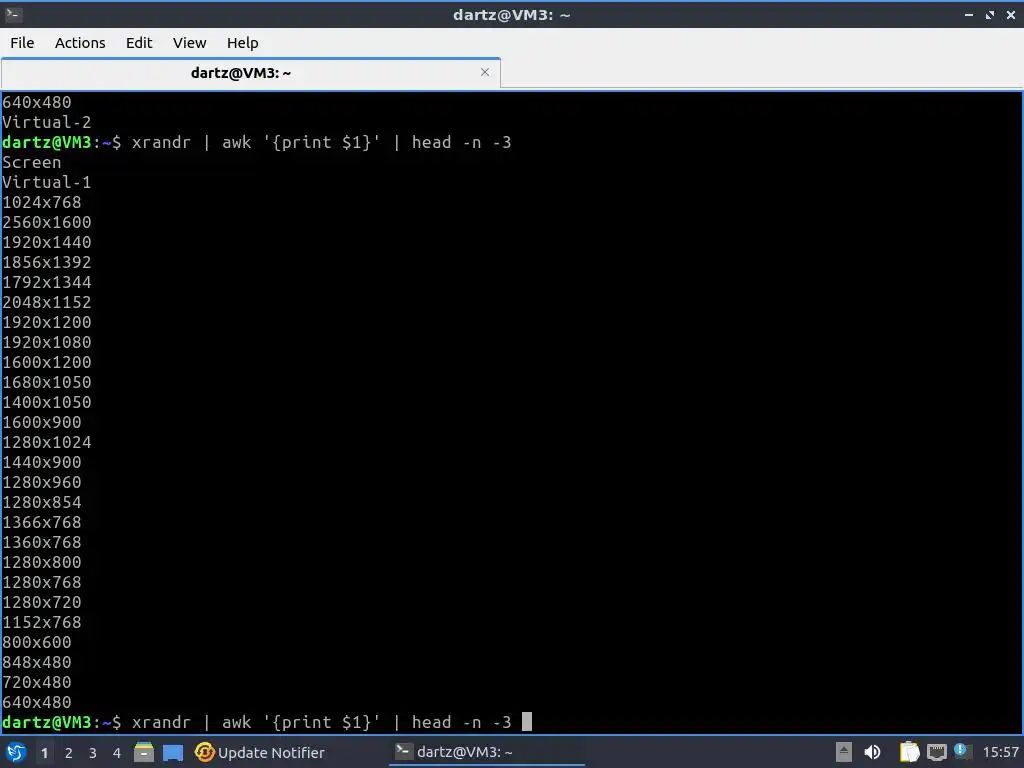Image resolution: width=1024 pixels, height=768 pixels.
Task: Click the 1792x1344 resolution line
Action: (47, 282)
